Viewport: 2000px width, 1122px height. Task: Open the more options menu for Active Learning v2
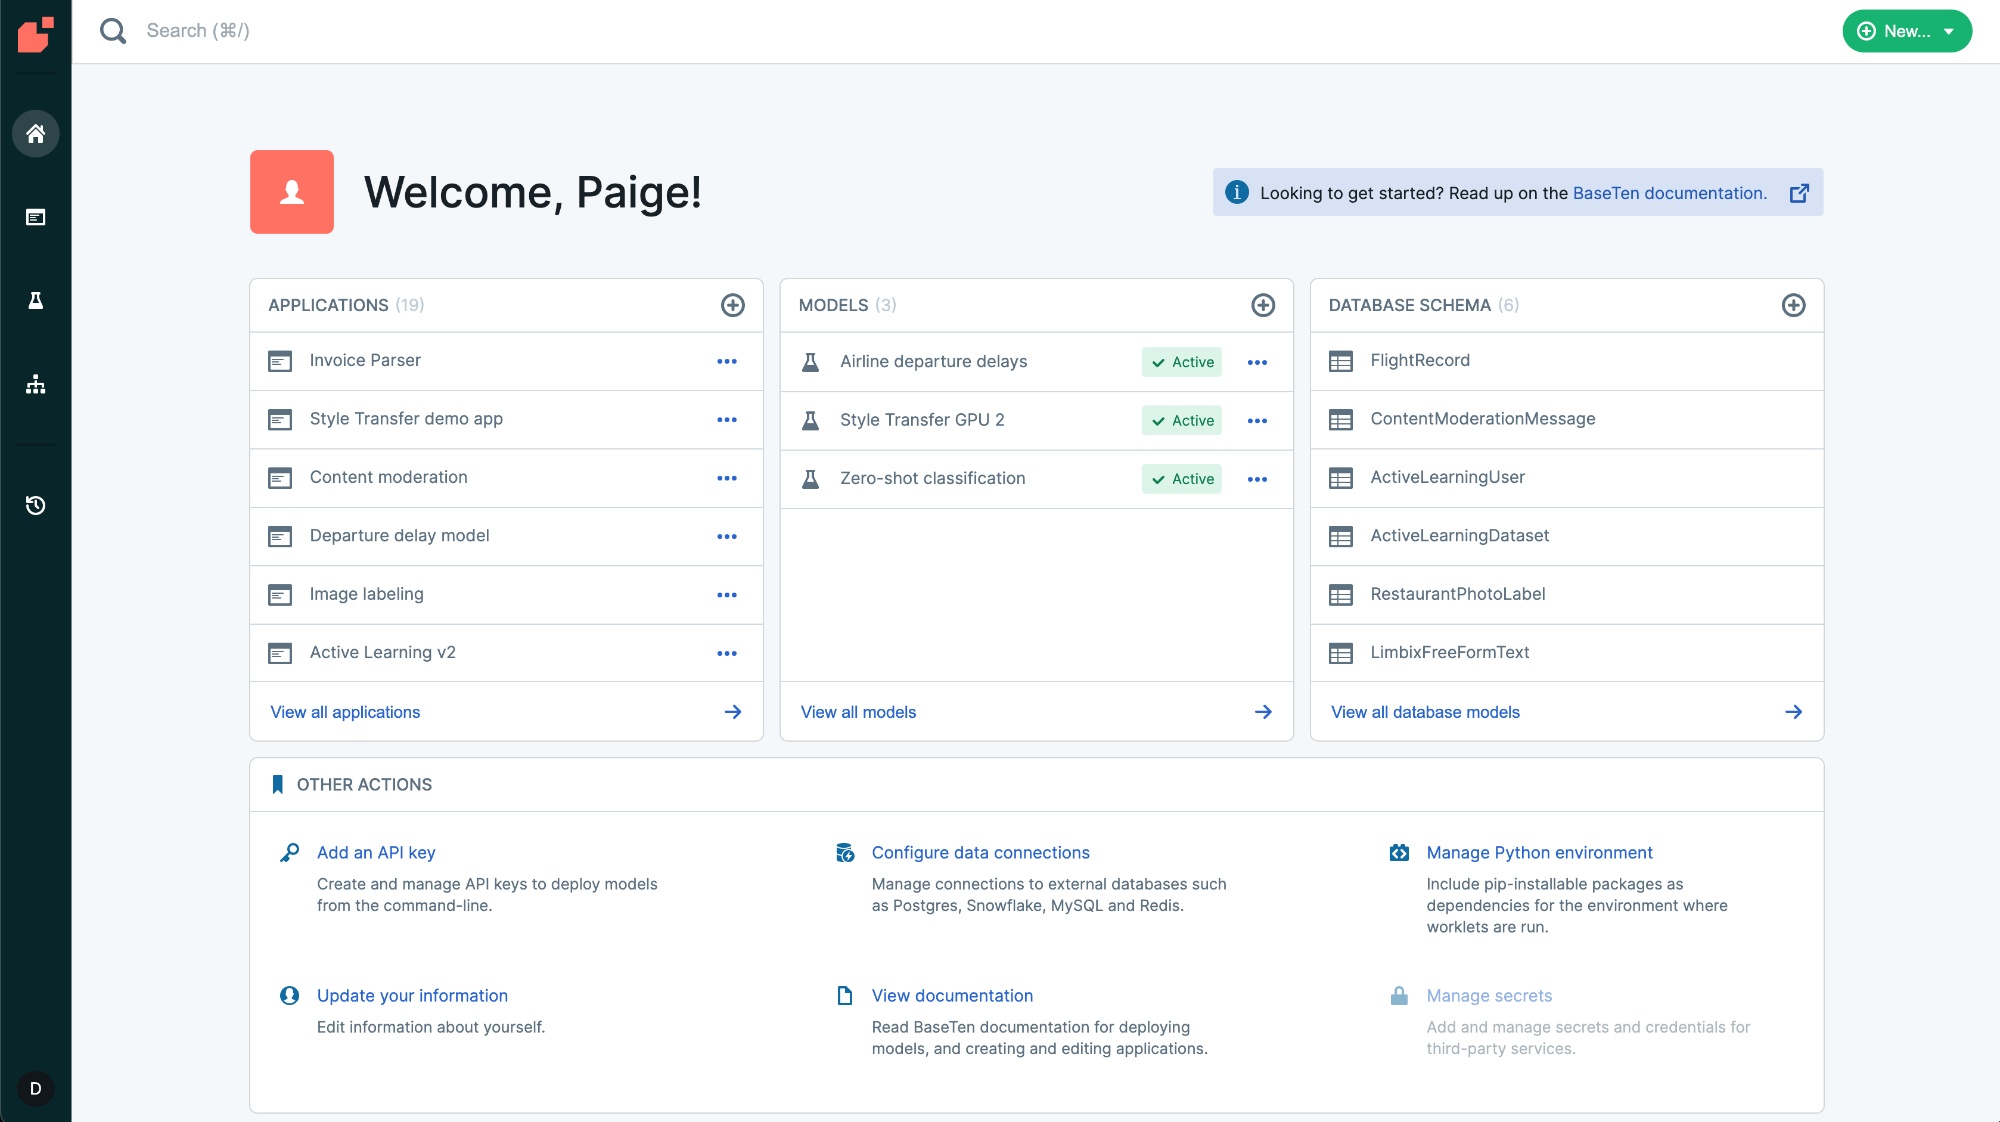727,653
